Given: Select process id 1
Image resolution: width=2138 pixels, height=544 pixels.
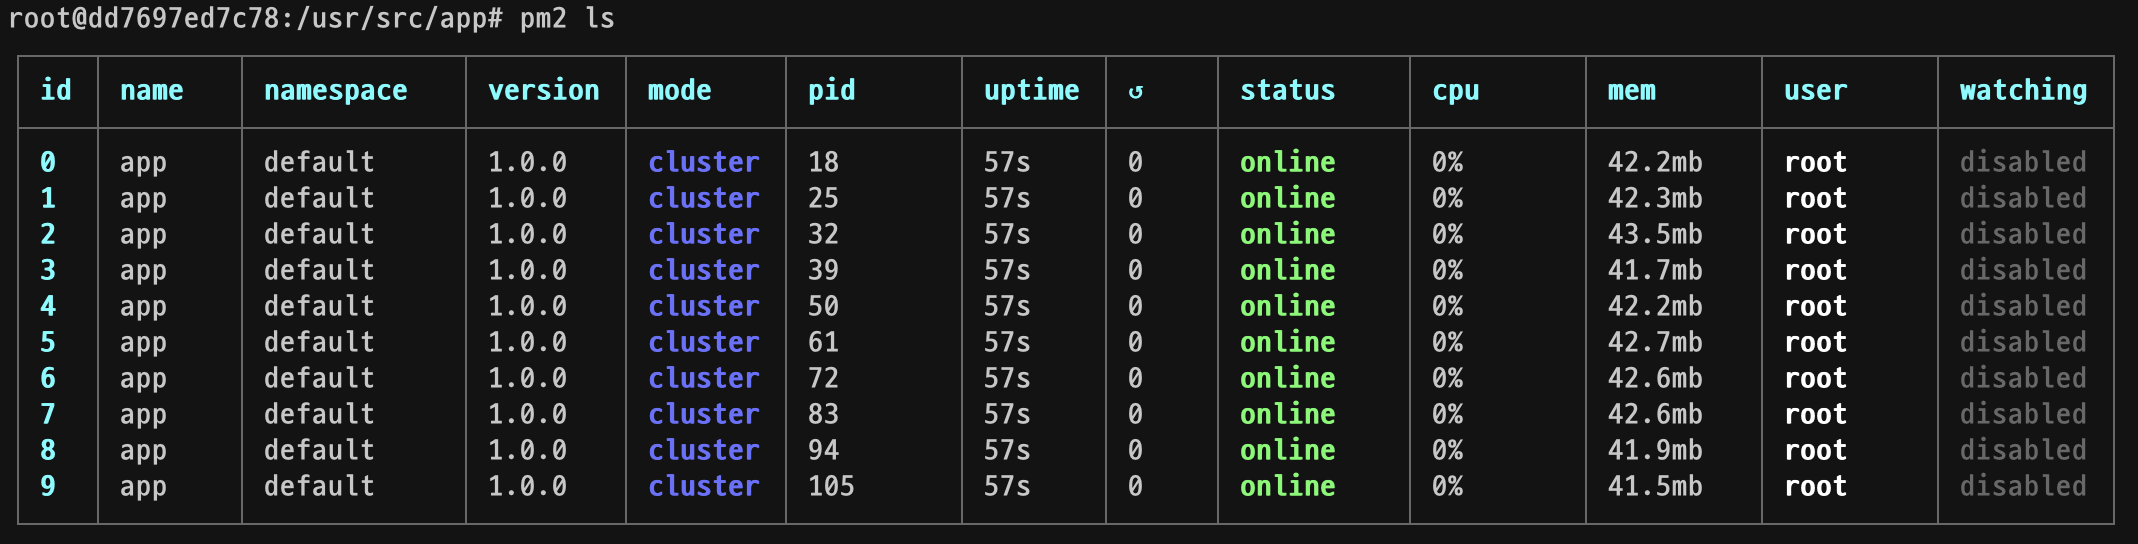Looking at the screenshot, I should coord(48,198).
